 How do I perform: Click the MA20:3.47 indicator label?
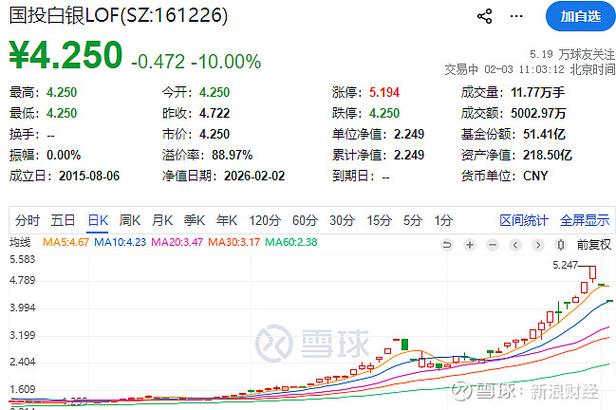(177, 242)
